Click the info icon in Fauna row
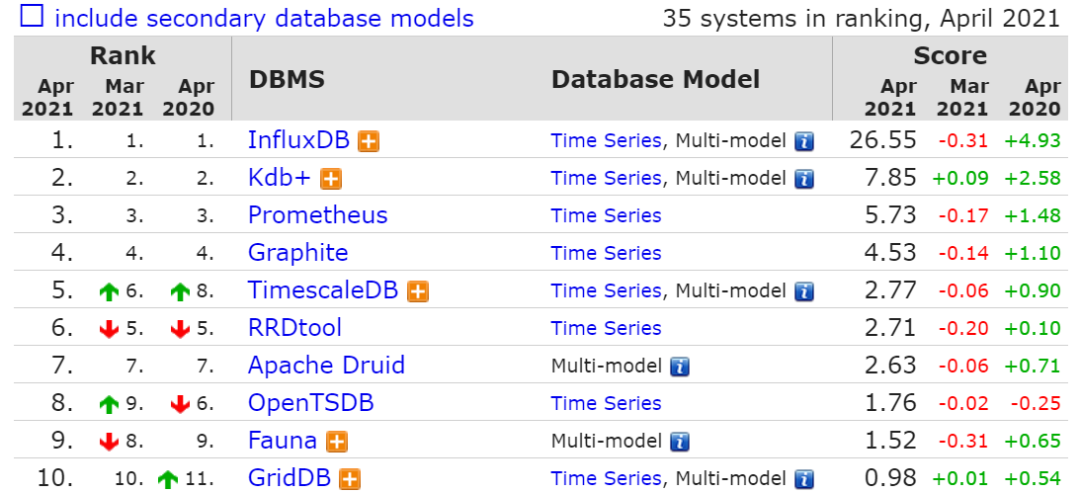The image size is (1080, 493). point(680,441)
